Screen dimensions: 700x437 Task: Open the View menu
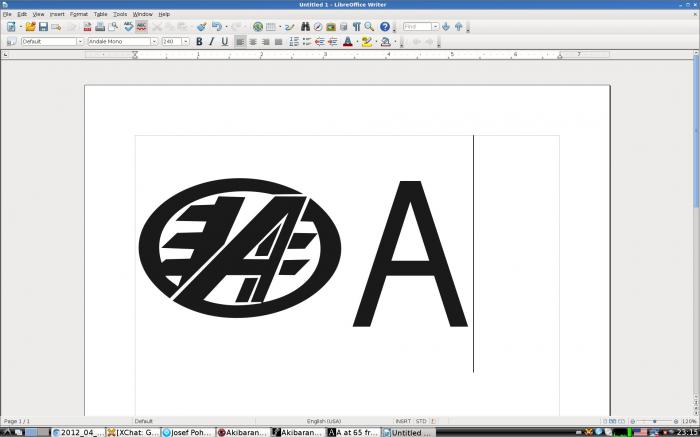coord(38,14)
